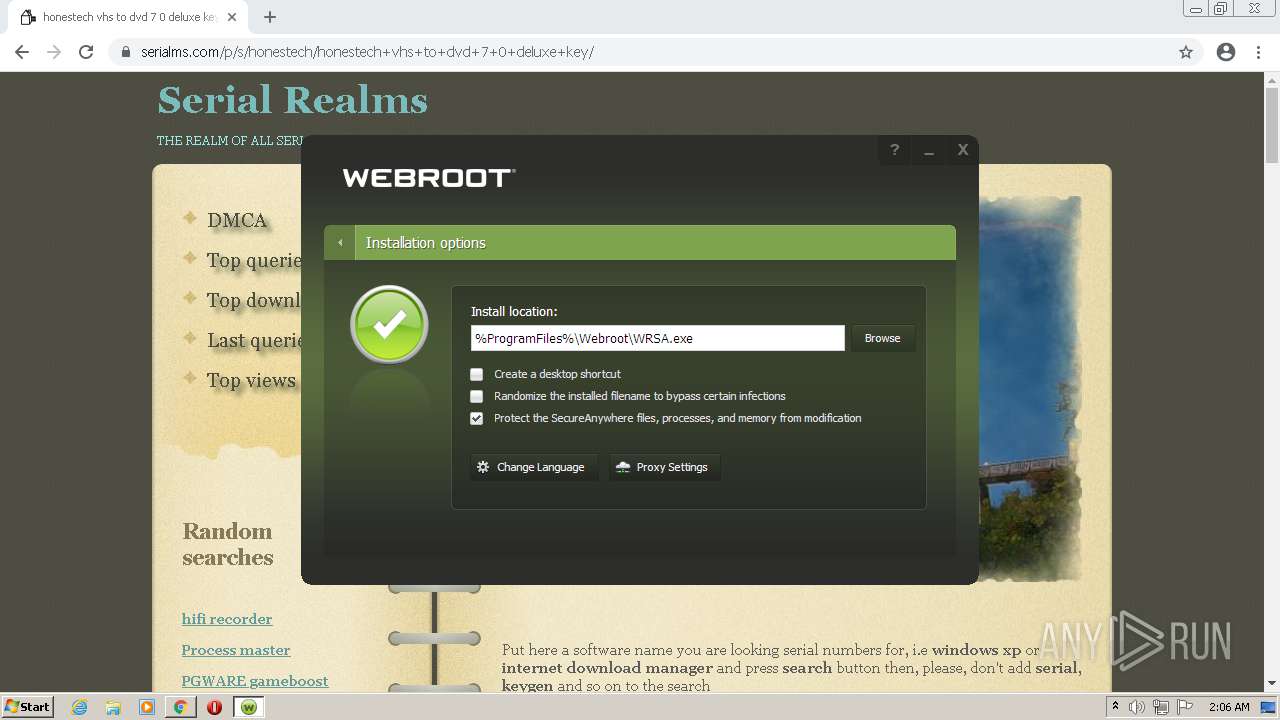This screenshot has width=1280, height=720.
Task: Reload the serialms.com page
Action: [x=86, y=52]
